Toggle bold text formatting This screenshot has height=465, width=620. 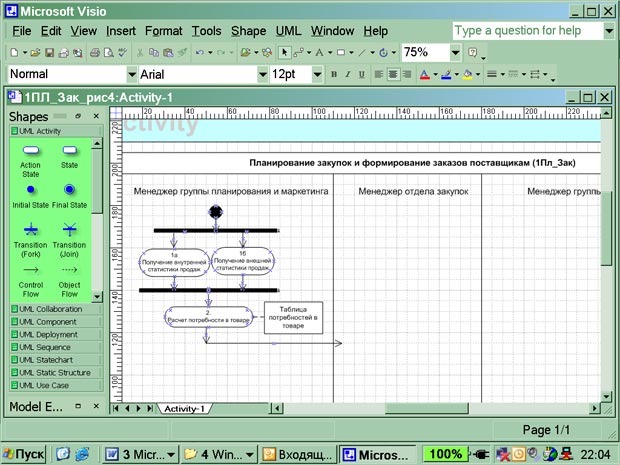click(x=334, y=74)
